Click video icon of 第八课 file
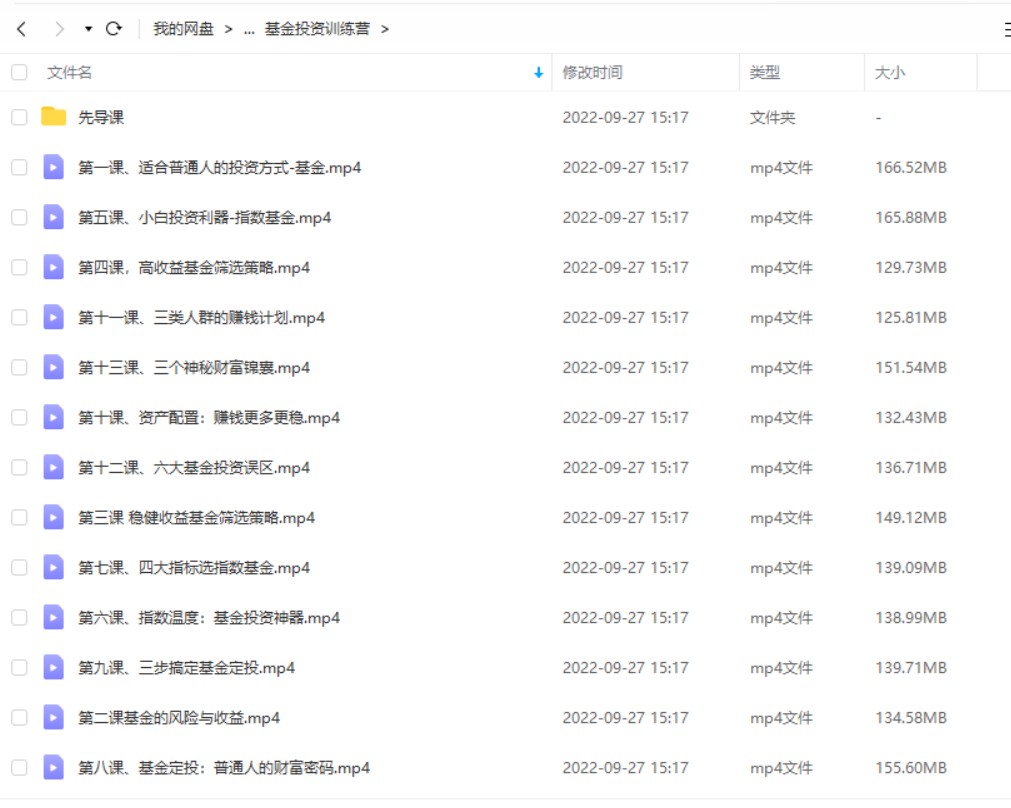 click(54, 767)
